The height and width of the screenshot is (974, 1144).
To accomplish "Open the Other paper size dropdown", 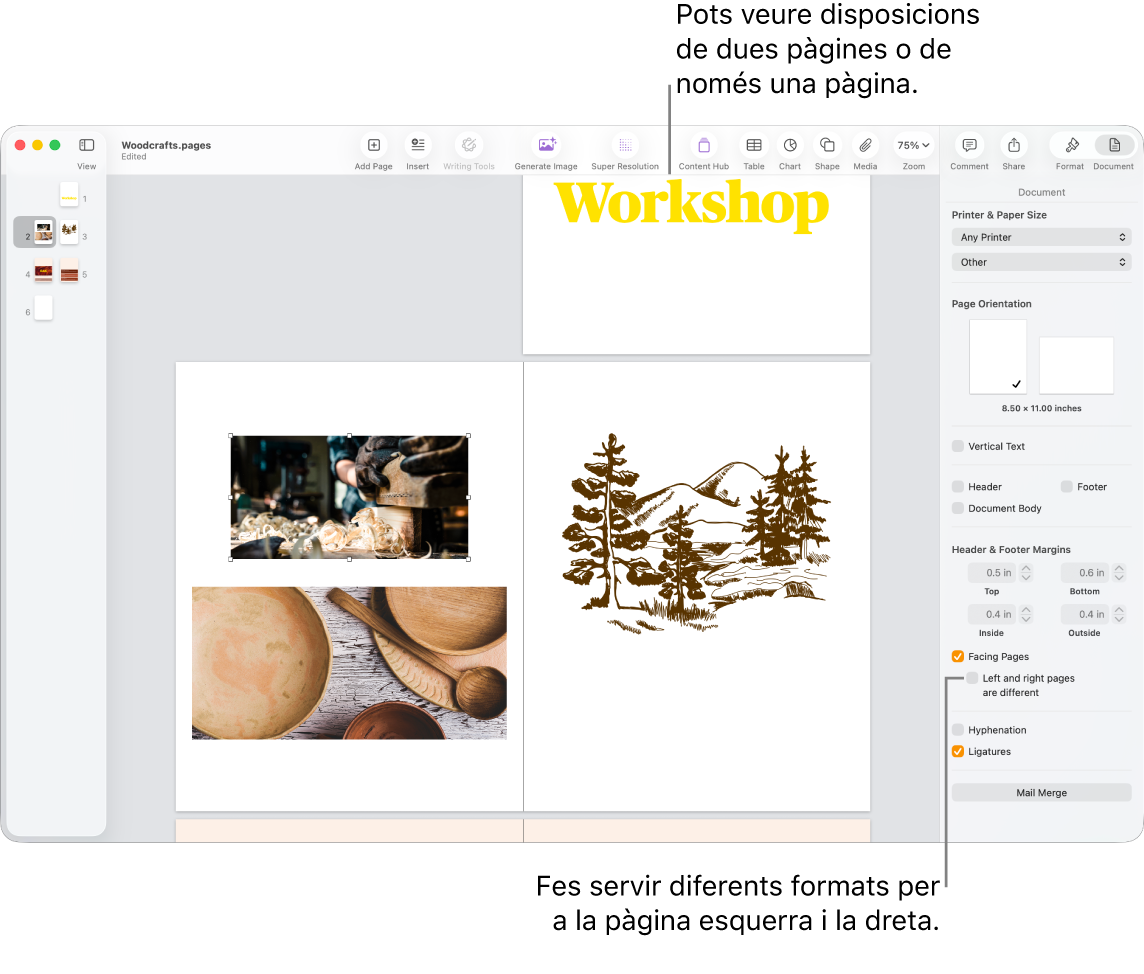I will pos(1041,261).
